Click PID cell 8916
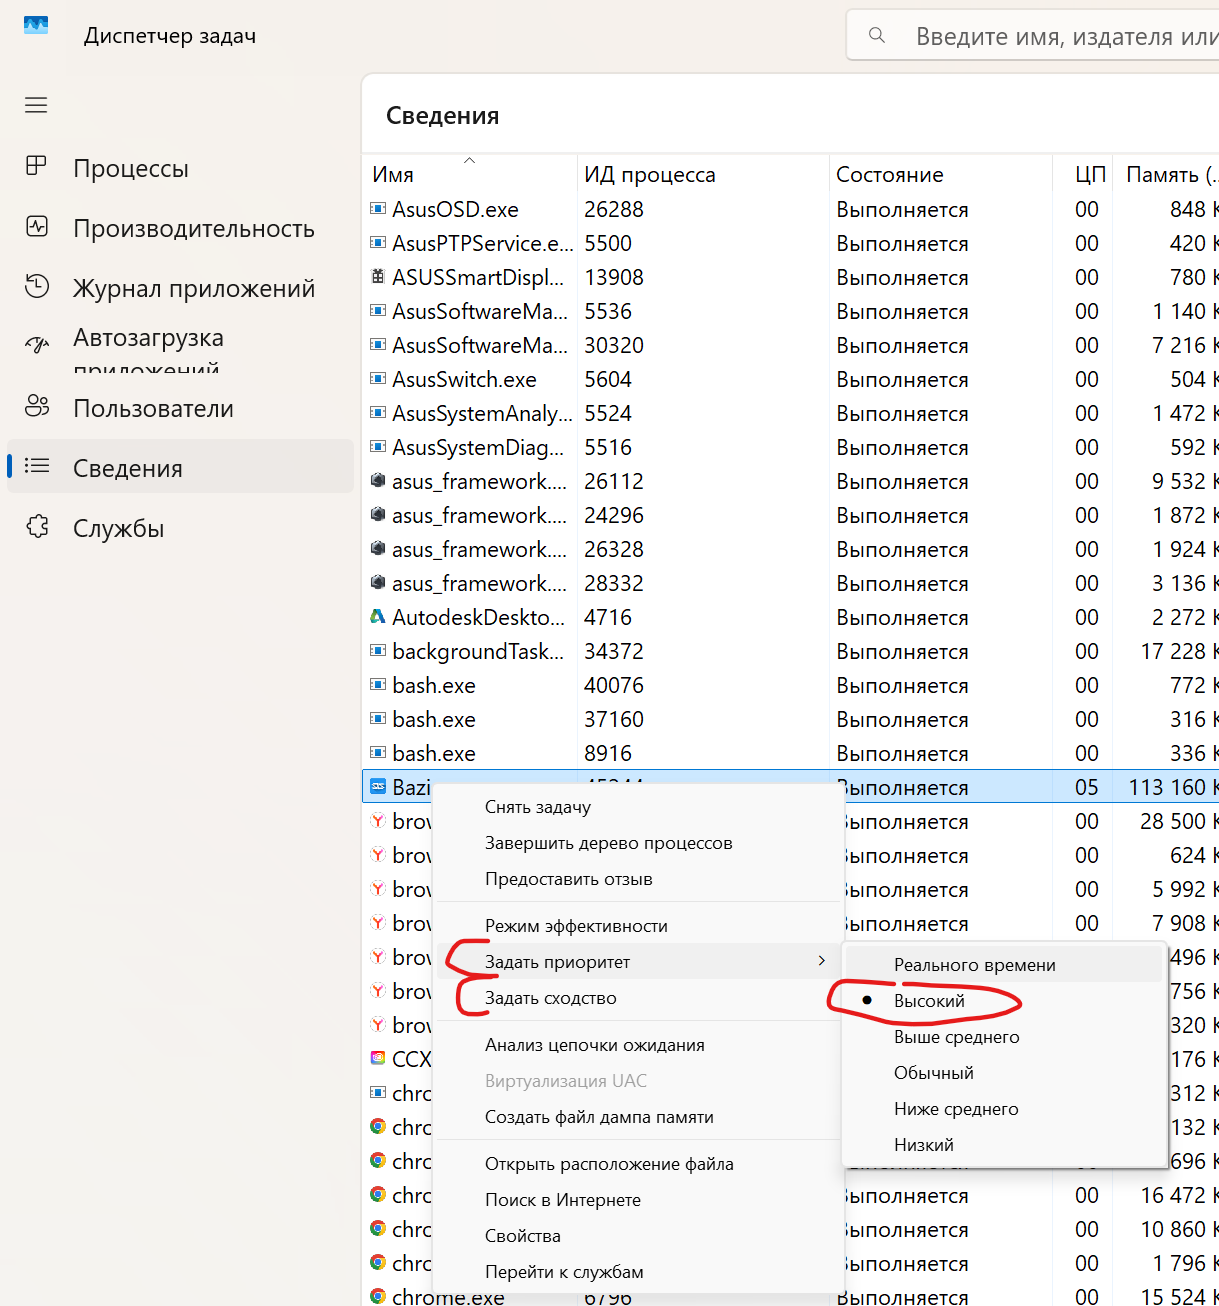 pyautogui.click(x=608, y=753)
